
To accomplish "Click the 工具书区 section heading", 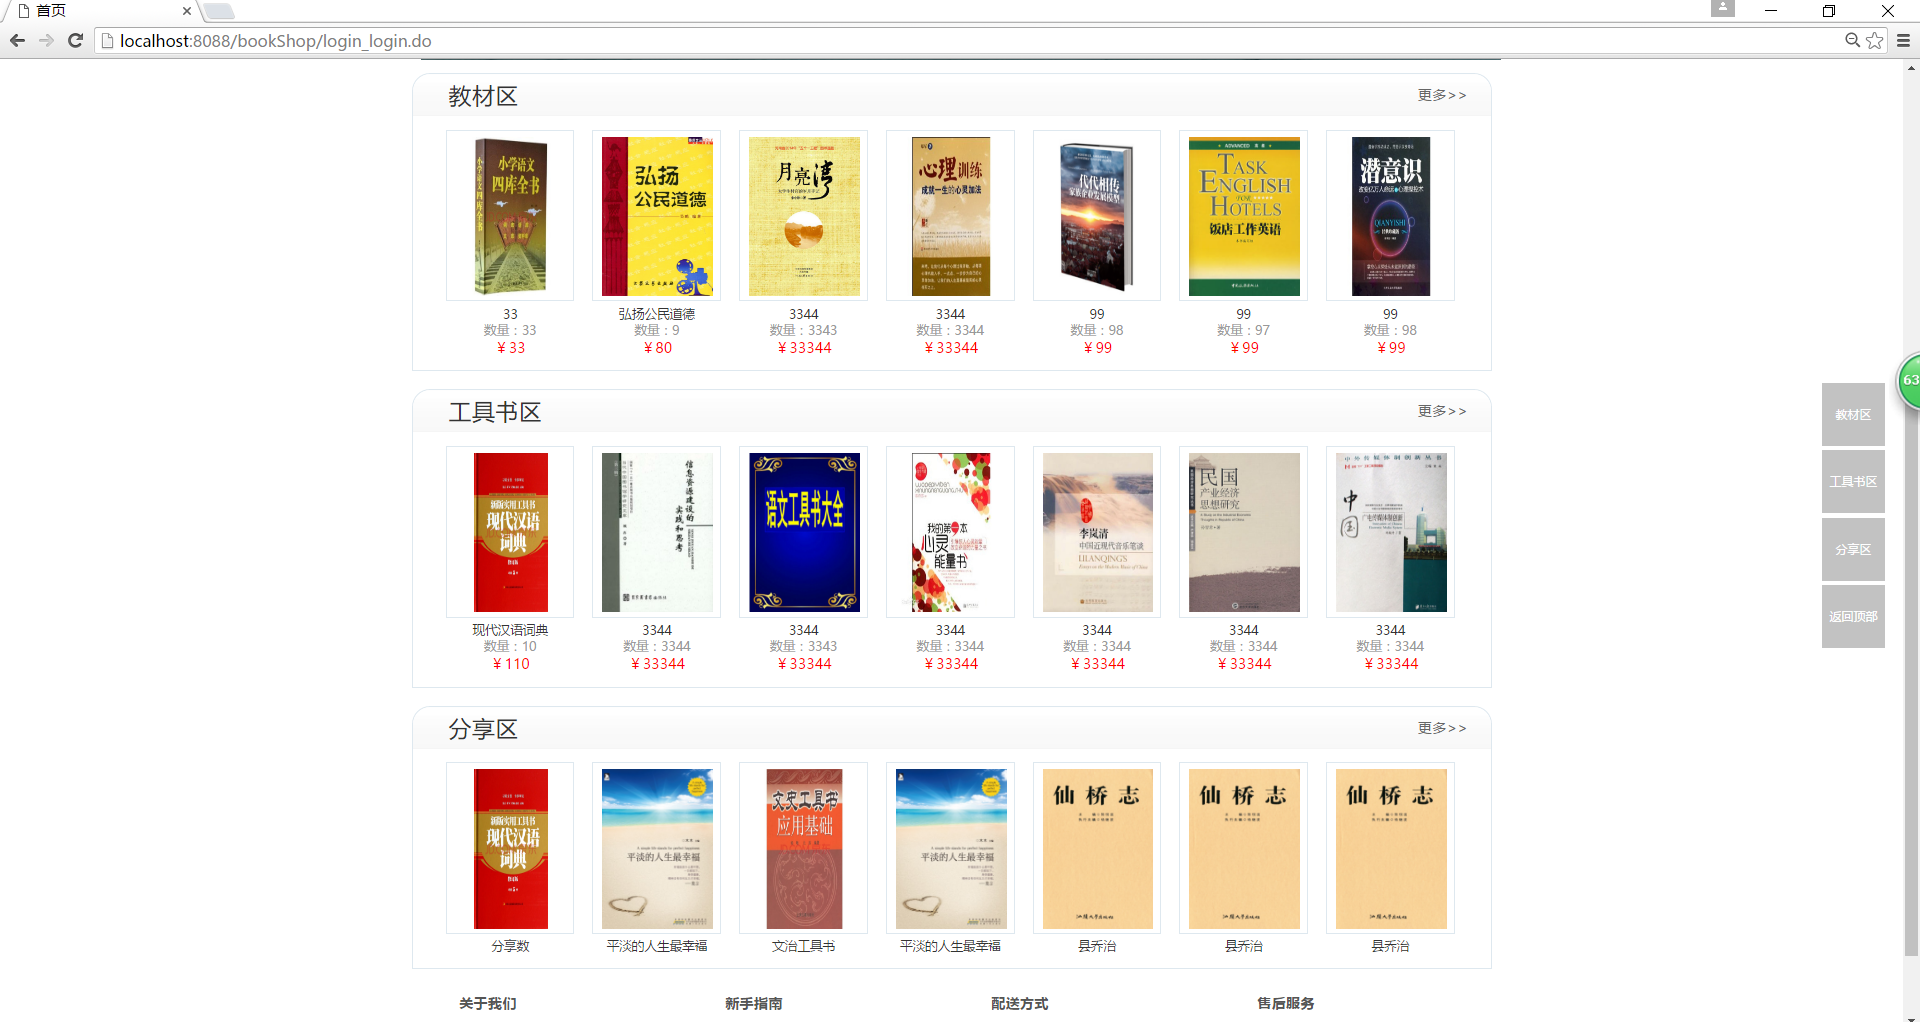I will pos(495,413).
